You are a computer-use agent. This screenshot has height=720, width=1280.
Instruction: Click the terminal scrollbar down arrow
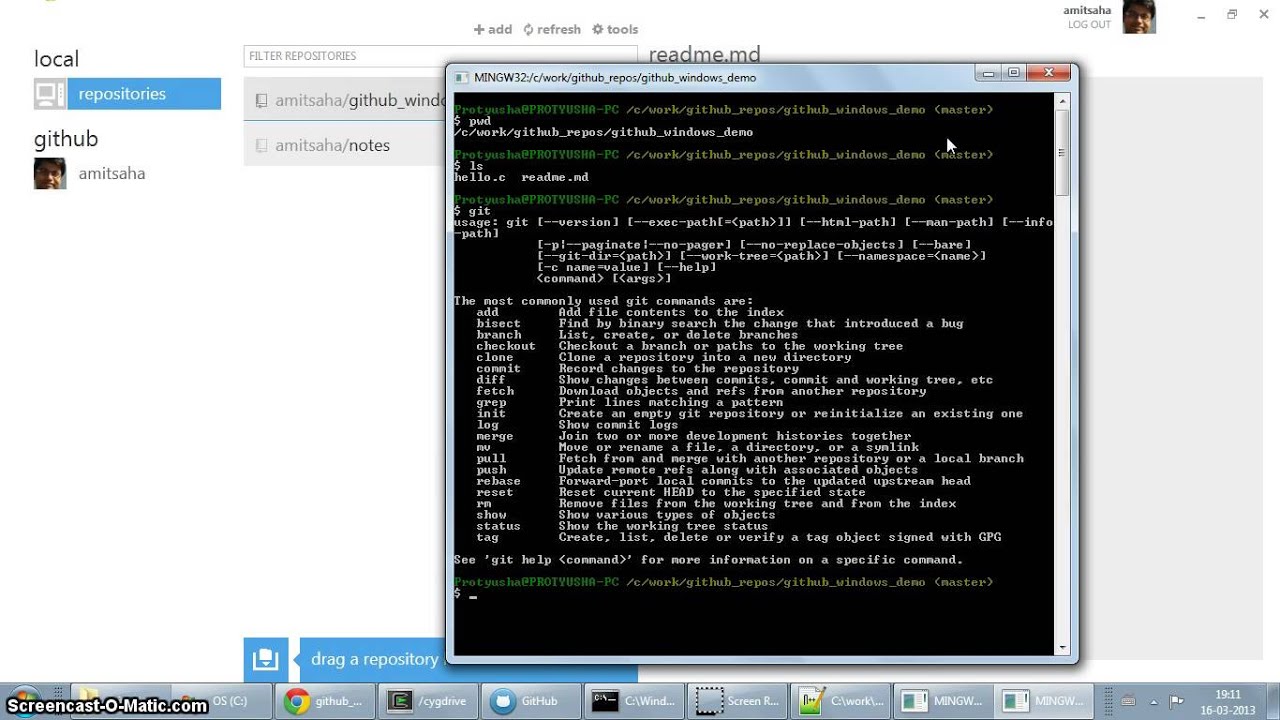coord(1062,648)
